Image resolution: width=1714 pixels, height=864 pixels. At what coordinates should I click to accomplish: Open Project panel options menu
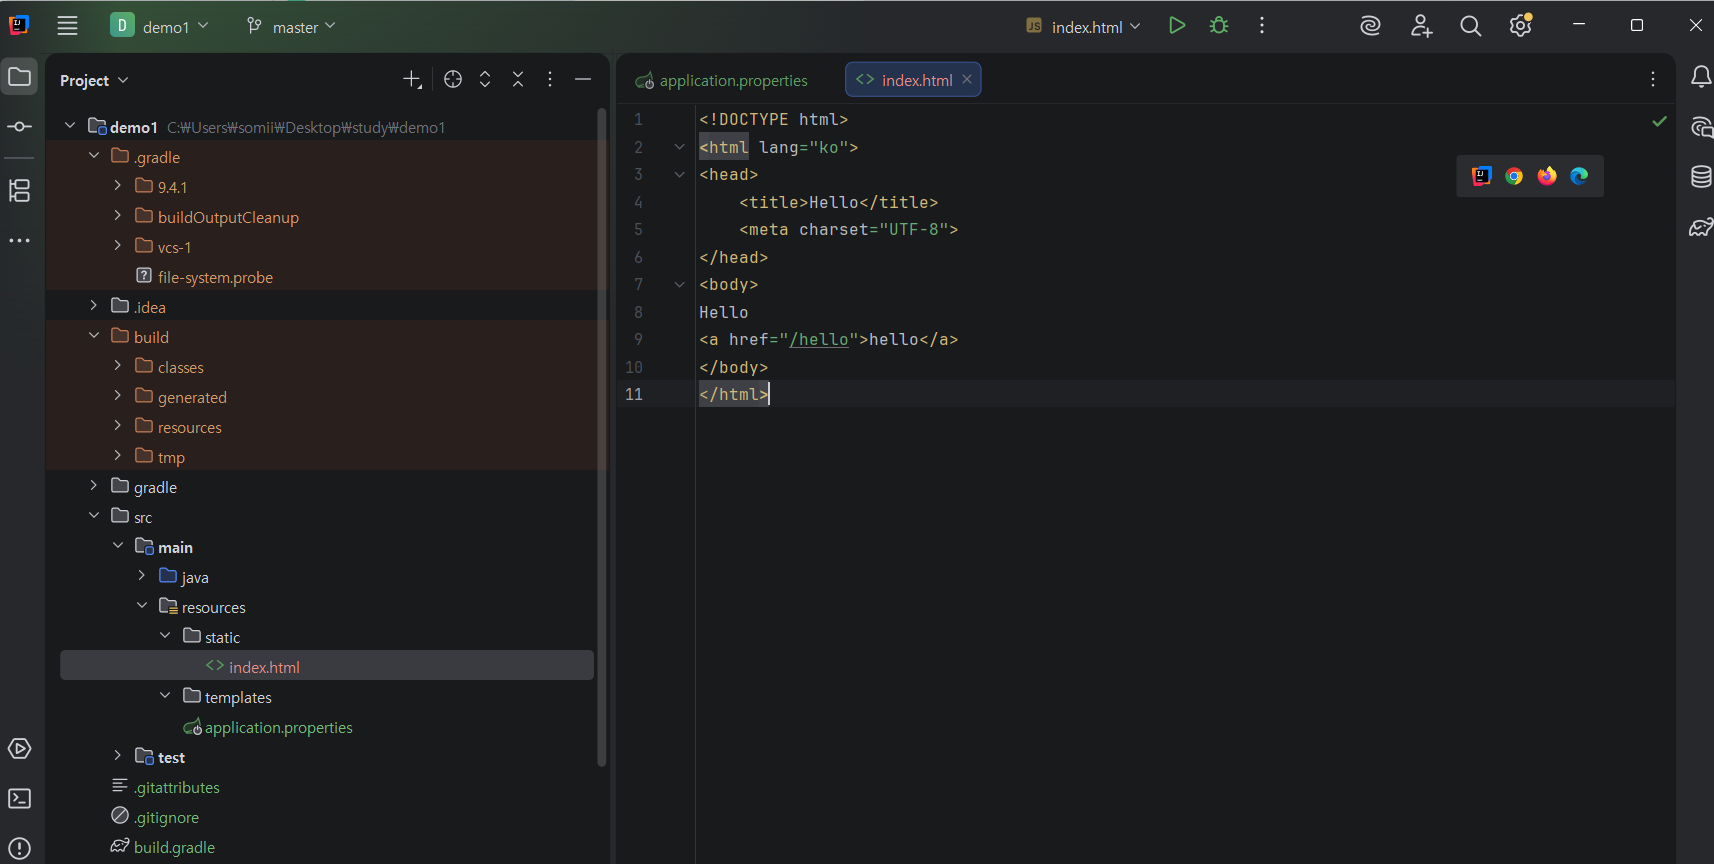[x=550, y=80]
